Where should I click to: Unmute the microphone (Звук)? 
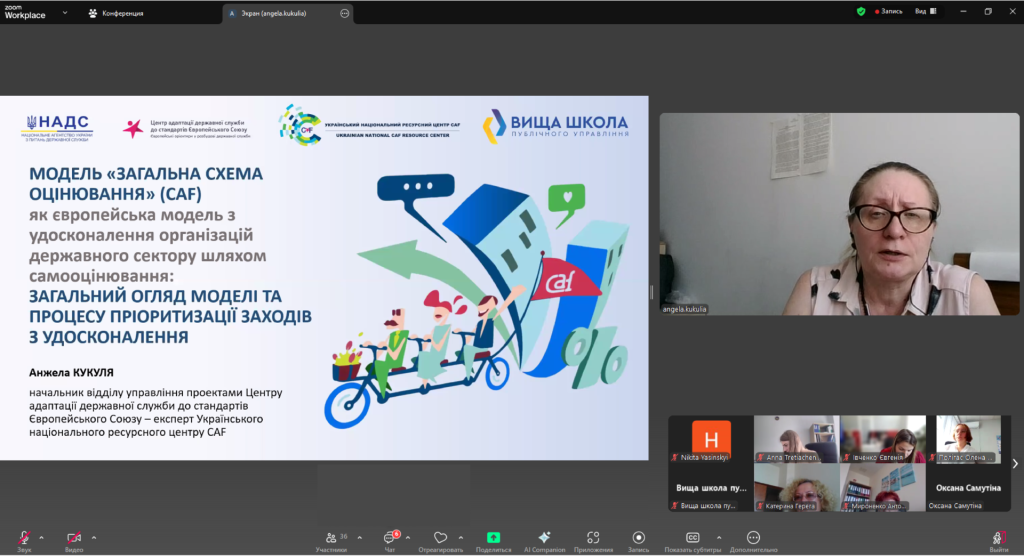click(24, 538)
